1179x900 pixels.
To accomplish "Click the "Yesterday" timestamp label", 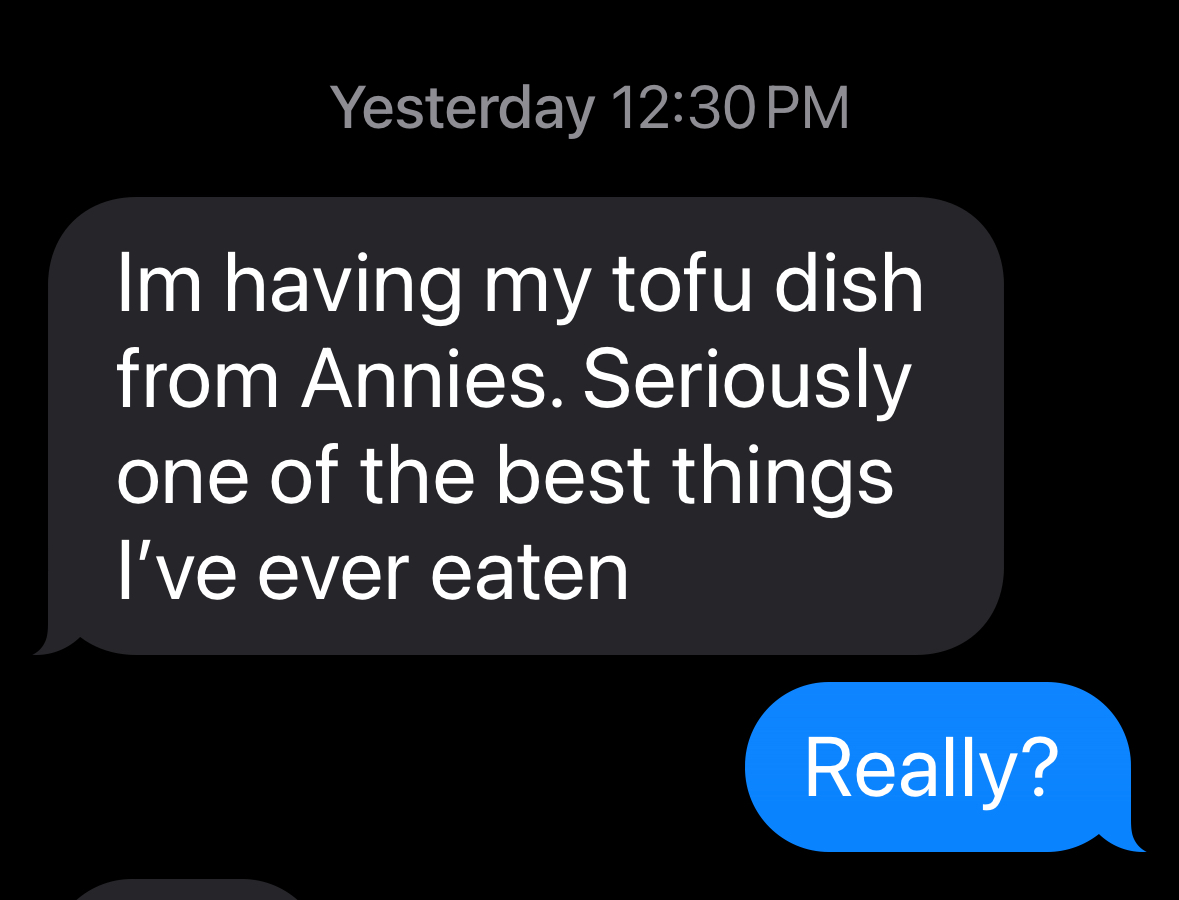I will (x=461, y=107).
